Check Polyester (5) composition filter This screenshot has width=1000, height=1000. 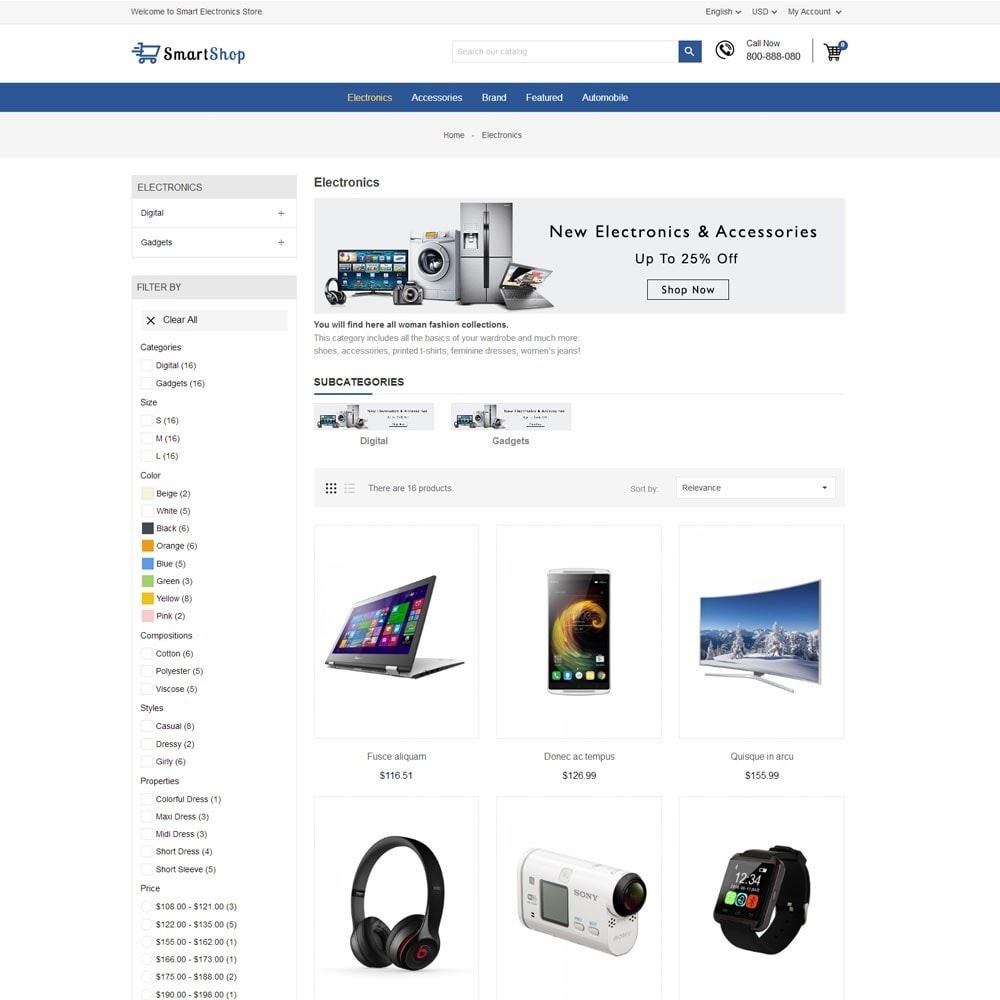(x=147, y=671)
